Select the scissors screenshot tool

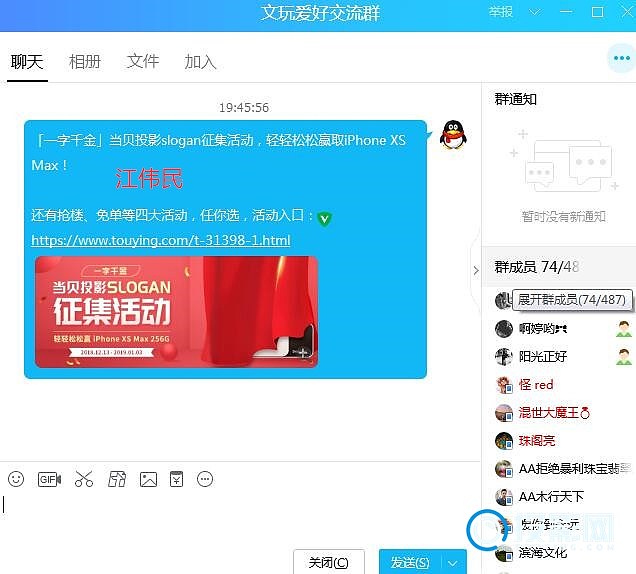coord(84,479)
